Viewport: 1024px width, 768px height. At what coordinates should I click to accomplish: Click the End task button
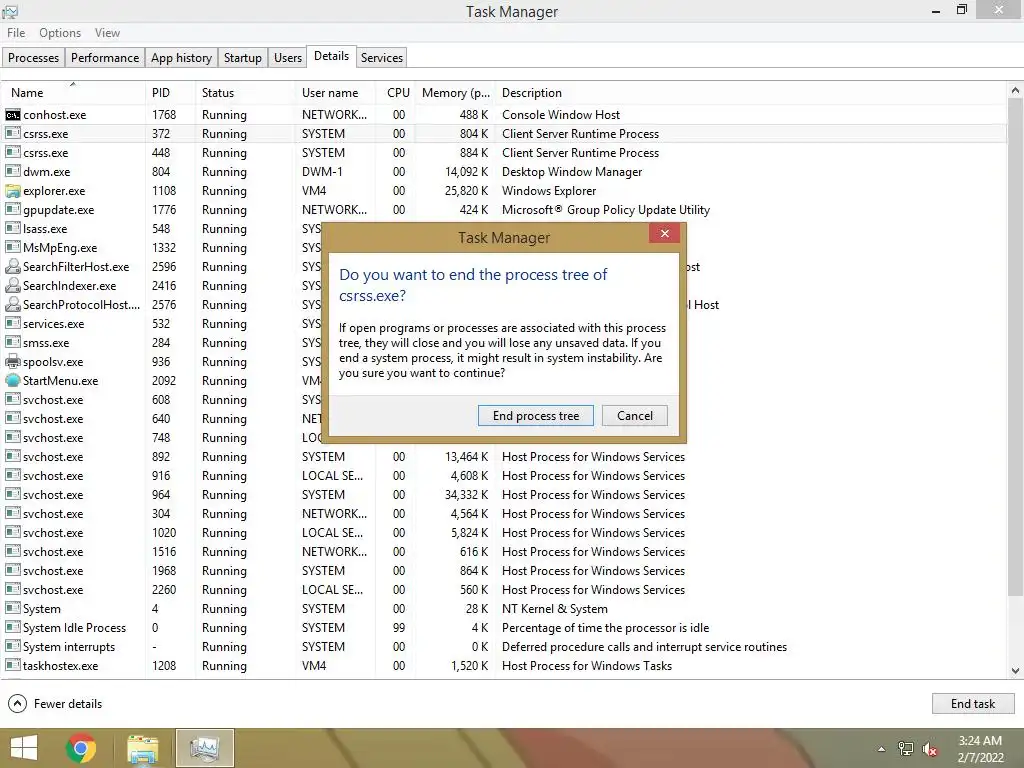(x=973, y=703)
